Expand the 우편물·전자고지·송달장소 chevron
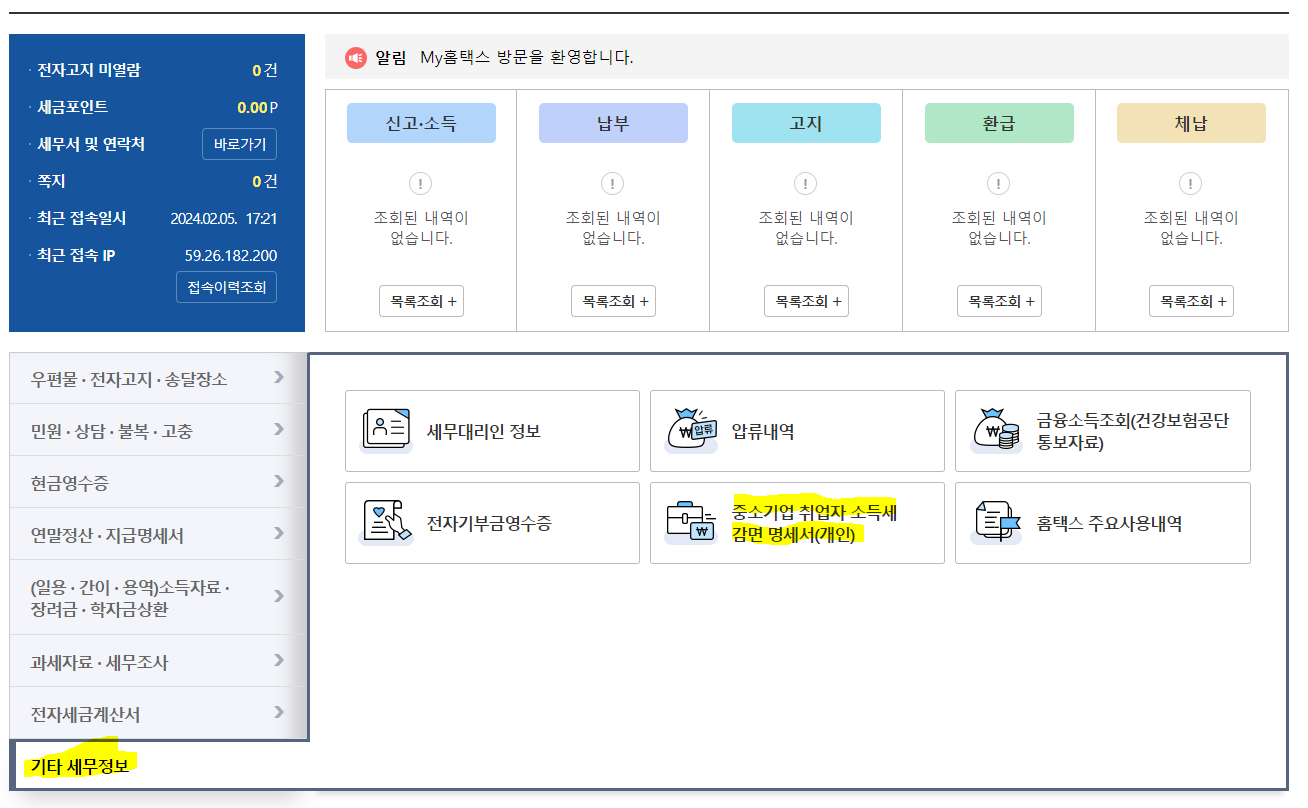1308x808 pixels. point(279,378)
